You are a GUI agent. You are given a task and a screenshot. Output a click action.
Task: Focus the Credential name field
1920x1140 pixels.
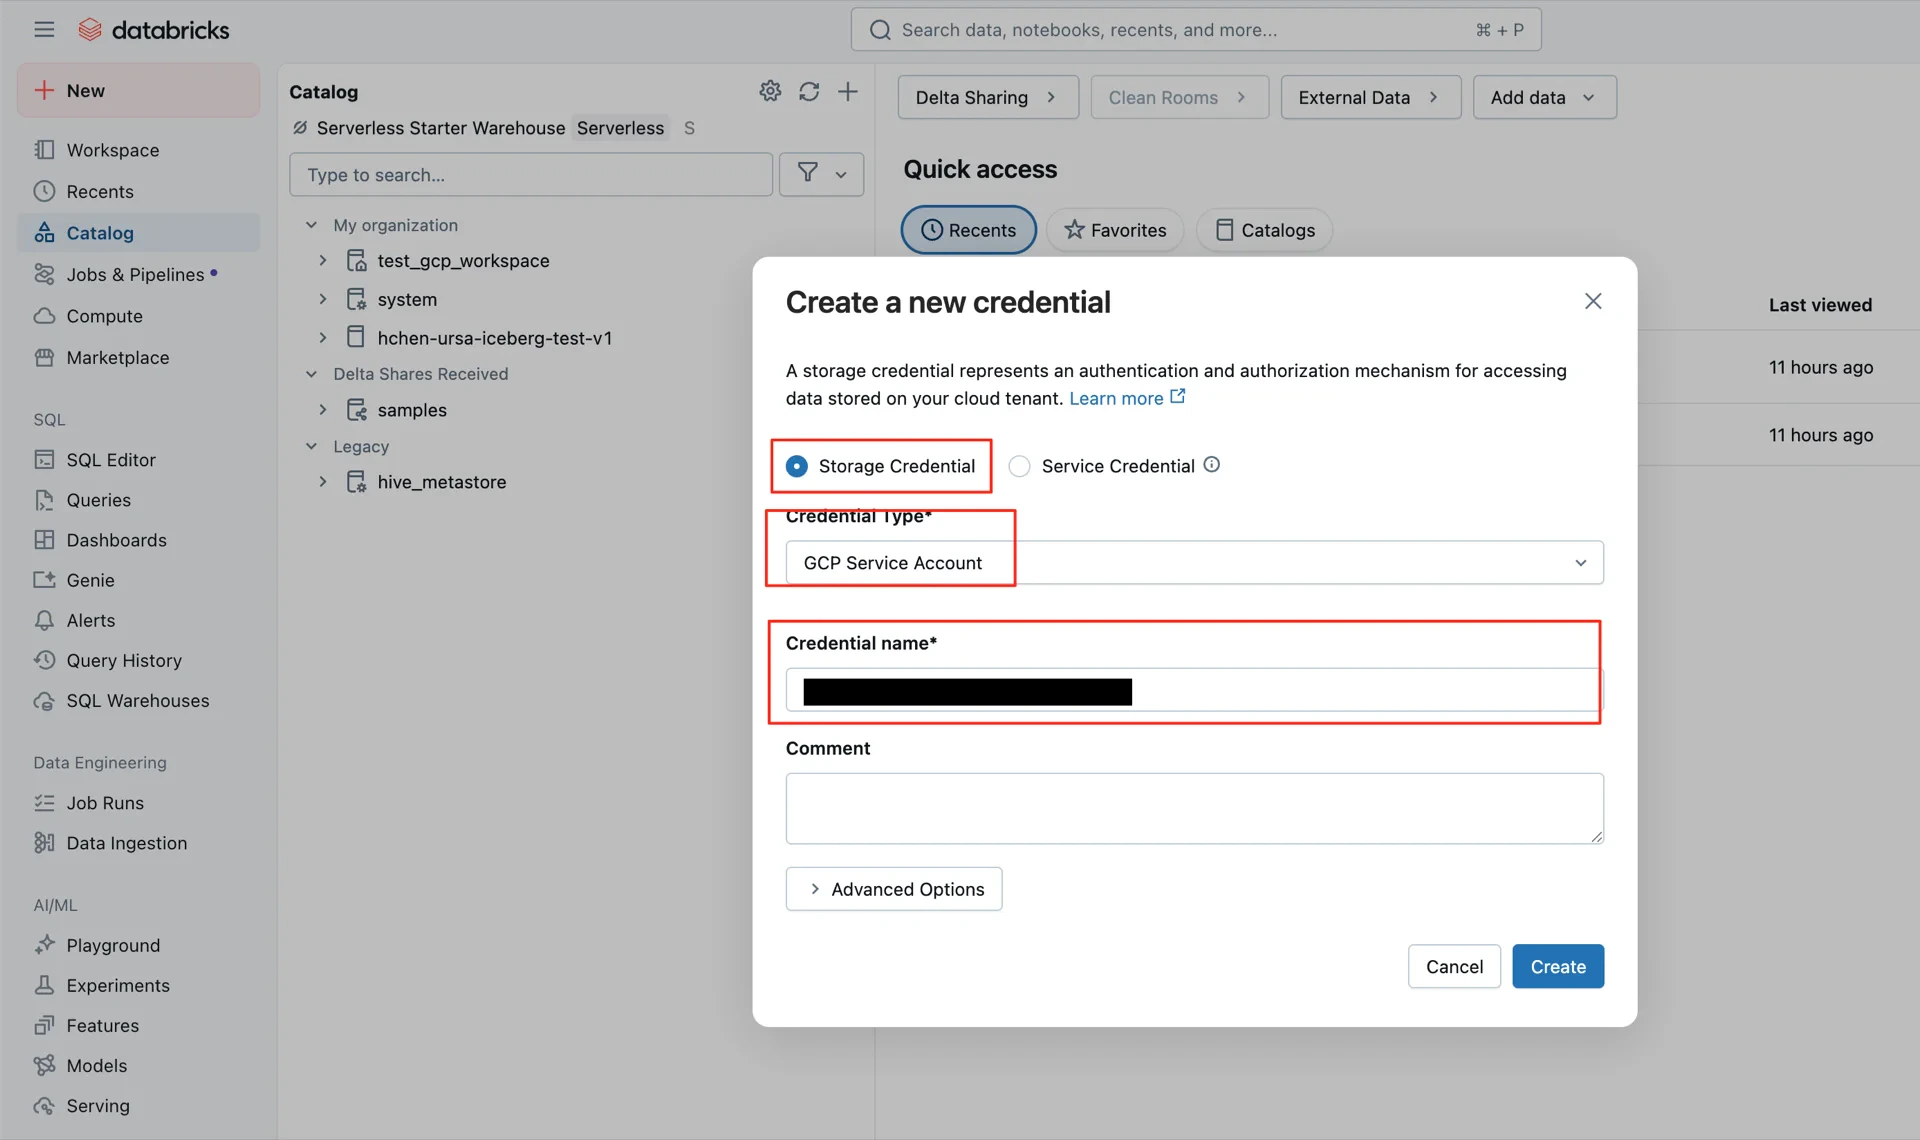click(1194, 690)
